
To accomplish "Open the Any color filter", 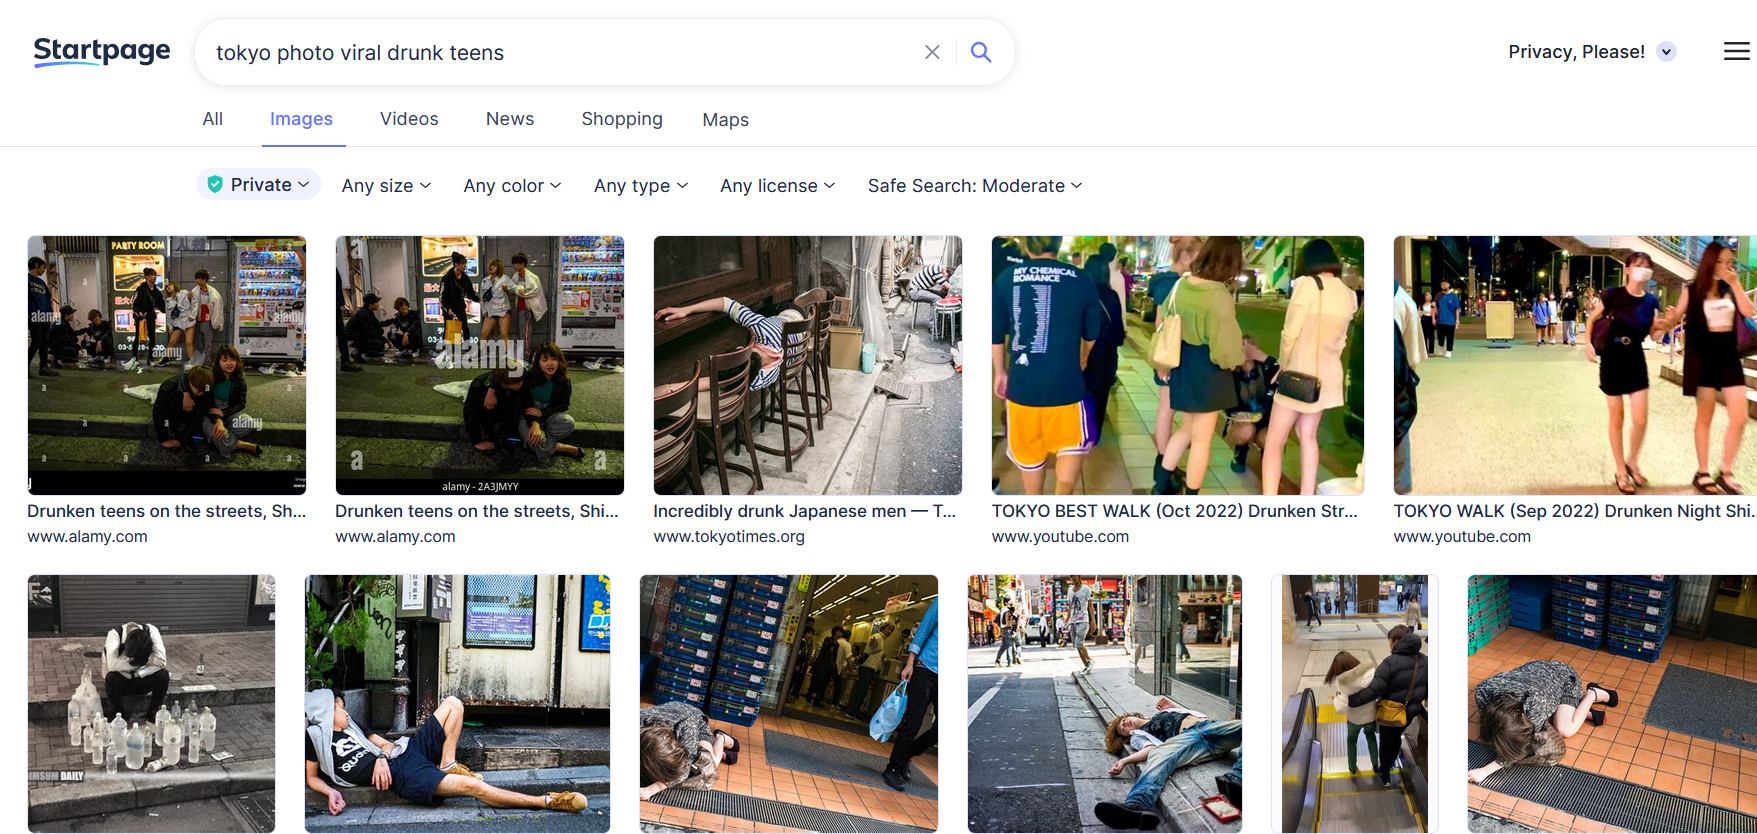I will tap(512, 186).
